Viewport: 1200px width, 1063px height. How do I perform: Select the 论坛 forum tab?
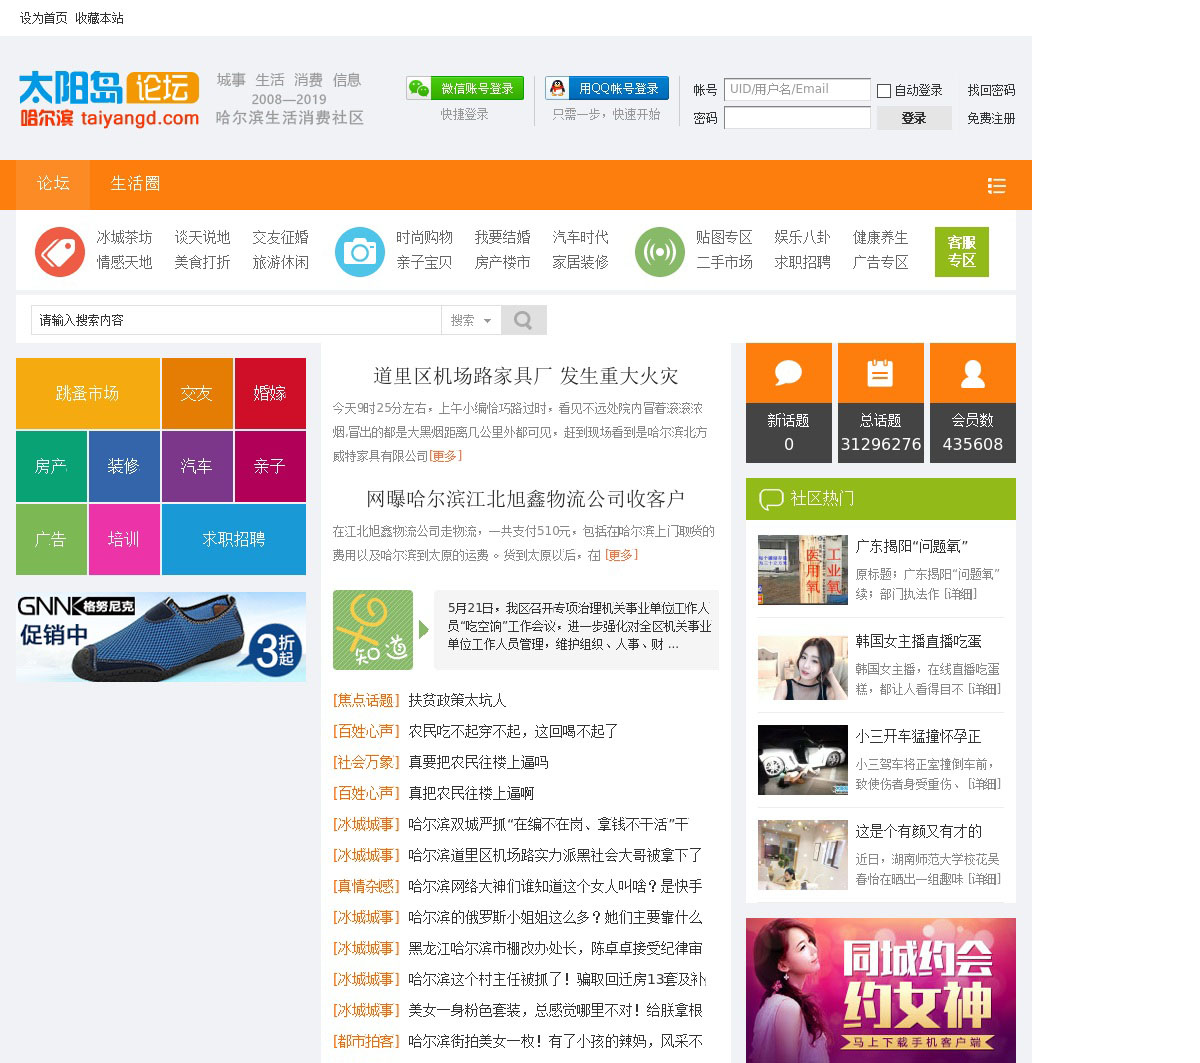tap(53, 184)
